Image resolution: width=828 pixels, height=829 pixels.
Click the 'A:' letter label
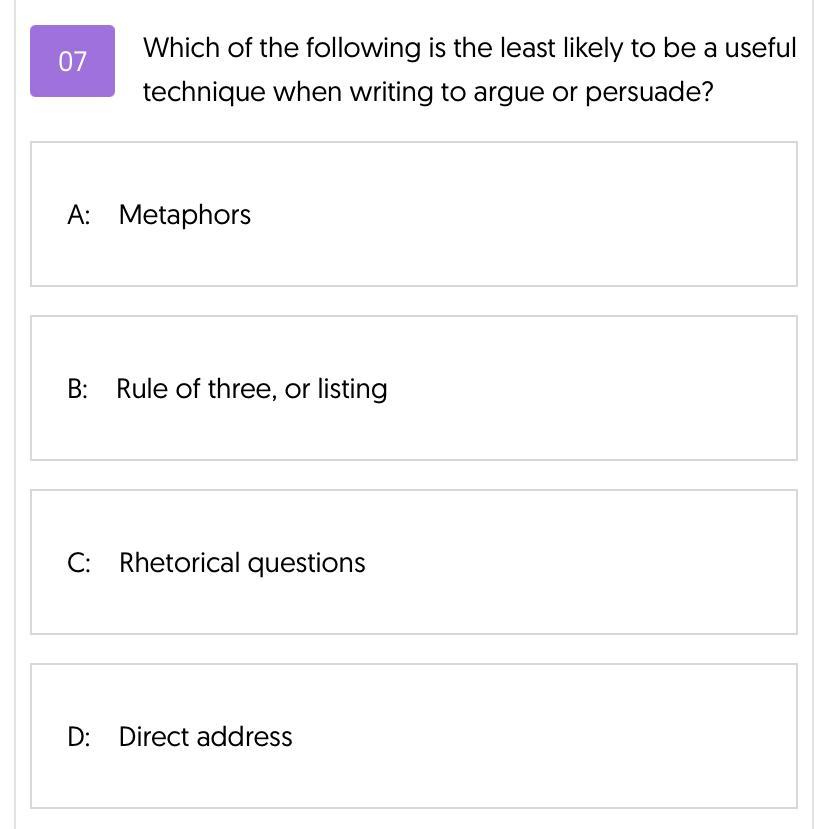(x=79, y=215)
